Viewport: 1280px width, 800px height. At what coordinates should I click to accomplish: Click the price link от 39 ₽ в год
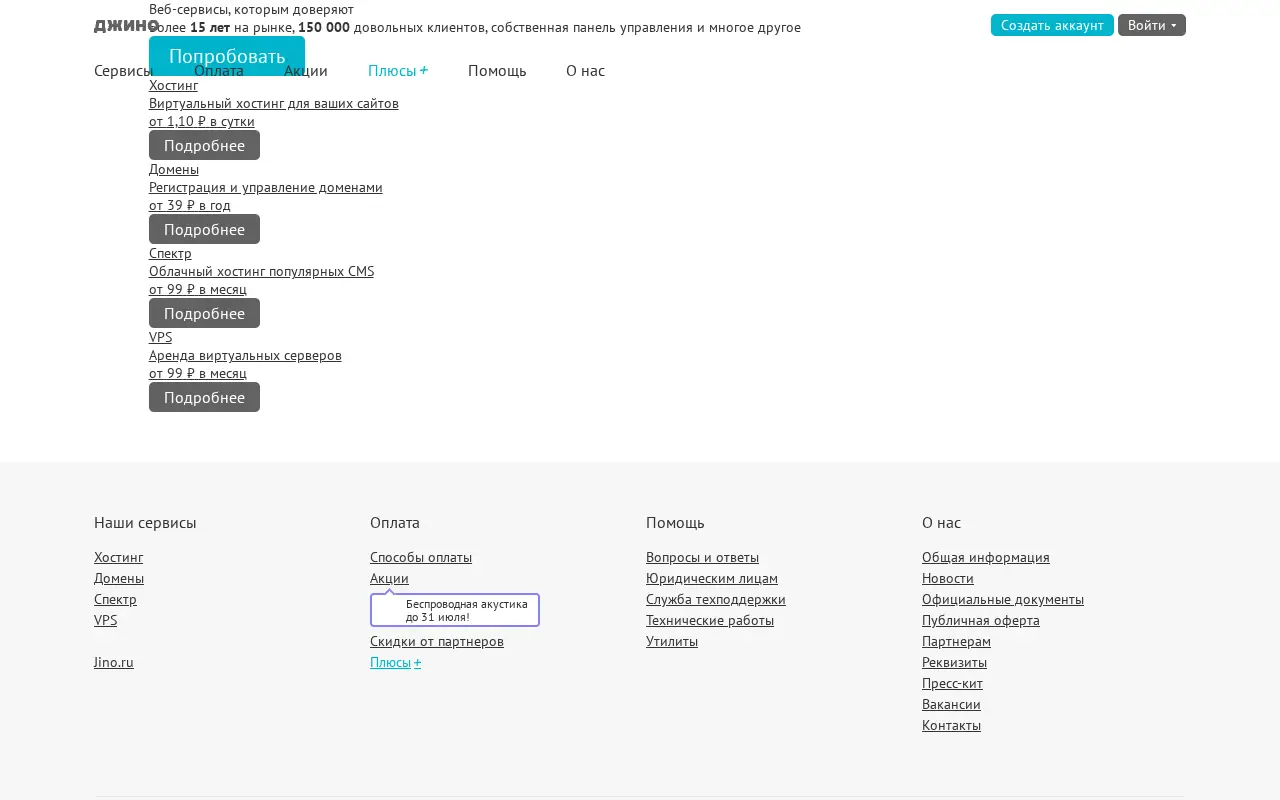point(190,205)
